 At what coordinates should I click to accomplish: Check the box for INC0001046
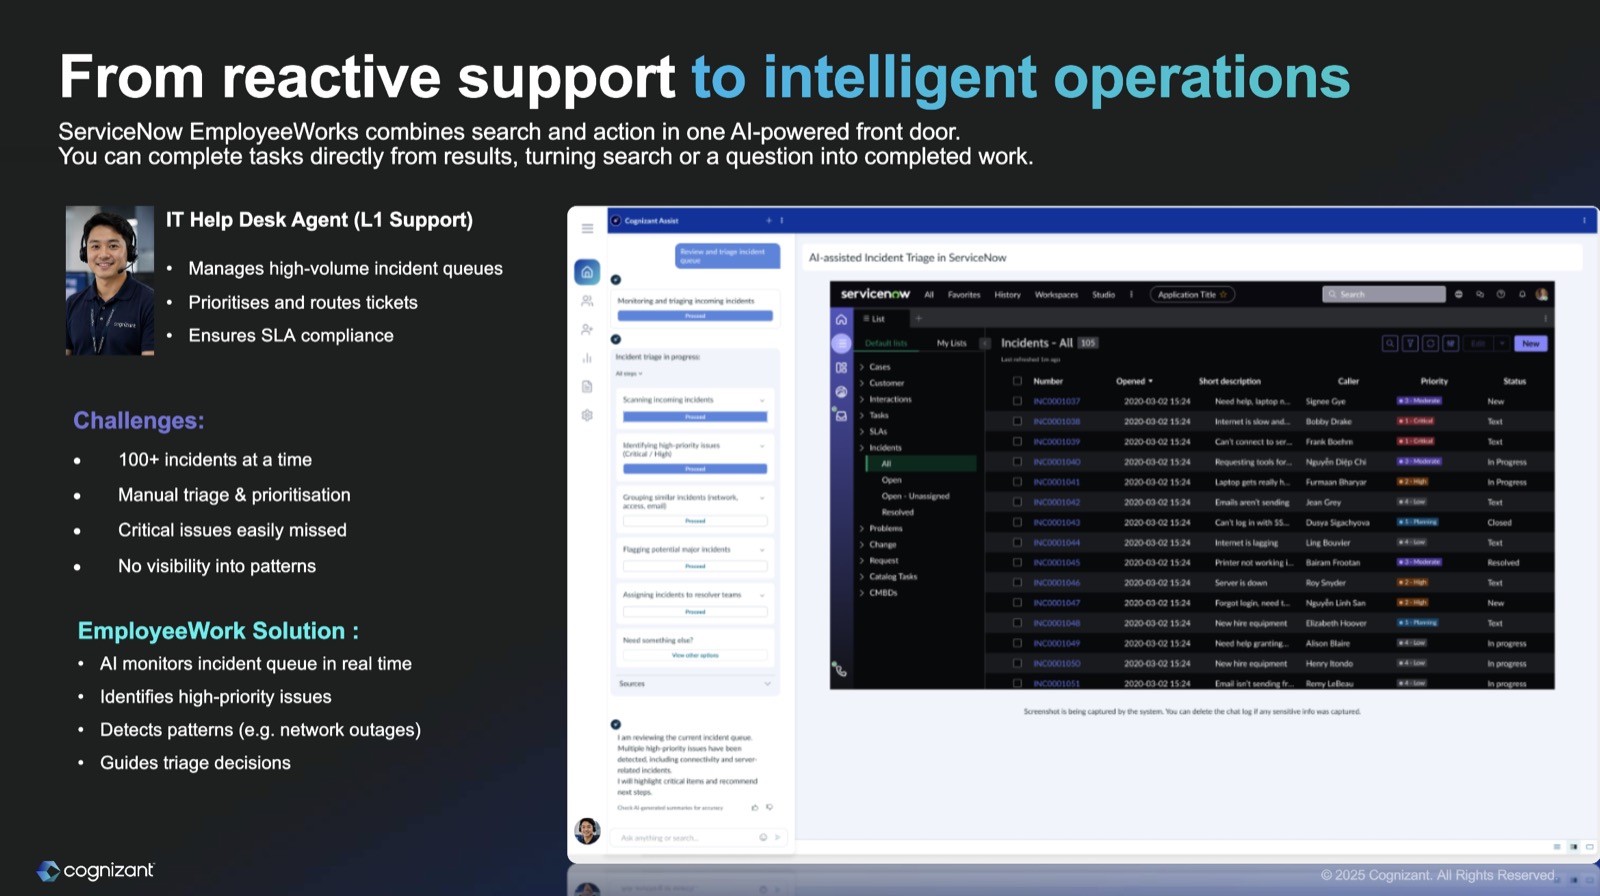click(1017, 582)
